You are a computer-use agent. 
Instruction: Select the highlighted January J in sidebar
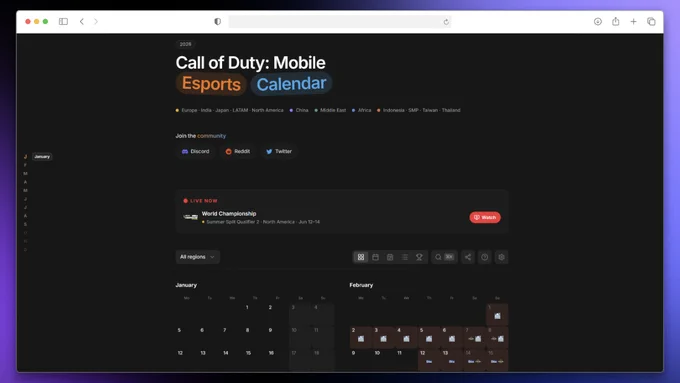tap(25, 157)
